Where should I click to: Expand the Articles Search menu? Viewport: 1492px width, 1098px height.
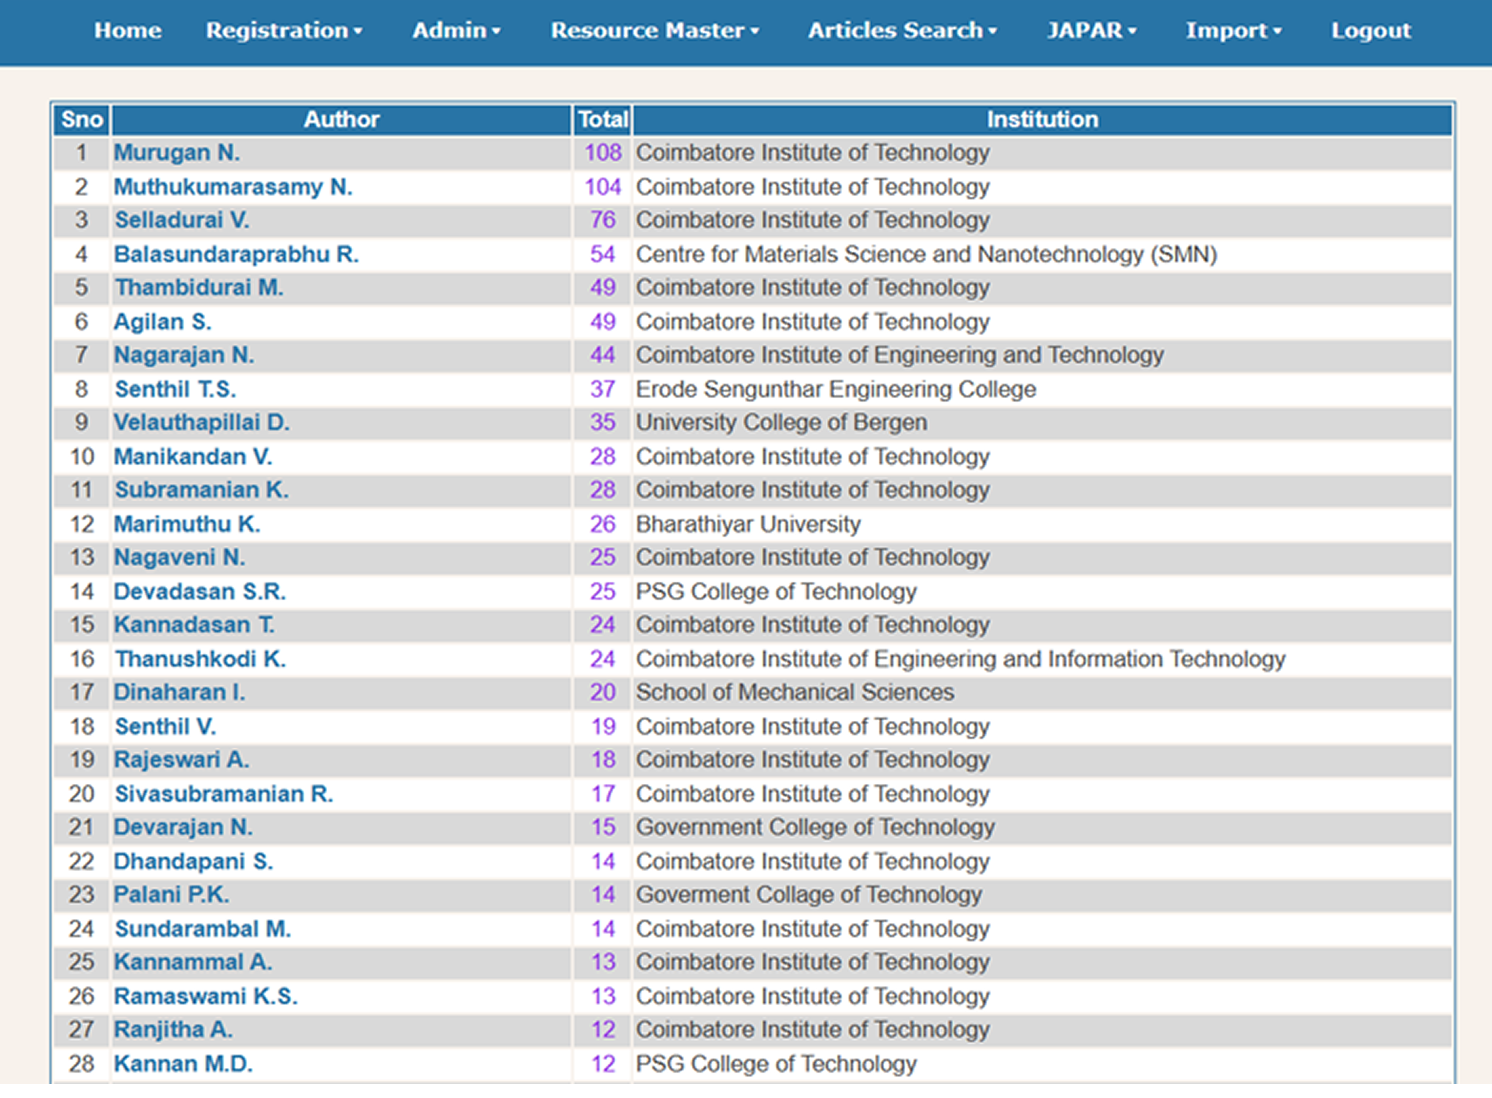tap(902, 31)
